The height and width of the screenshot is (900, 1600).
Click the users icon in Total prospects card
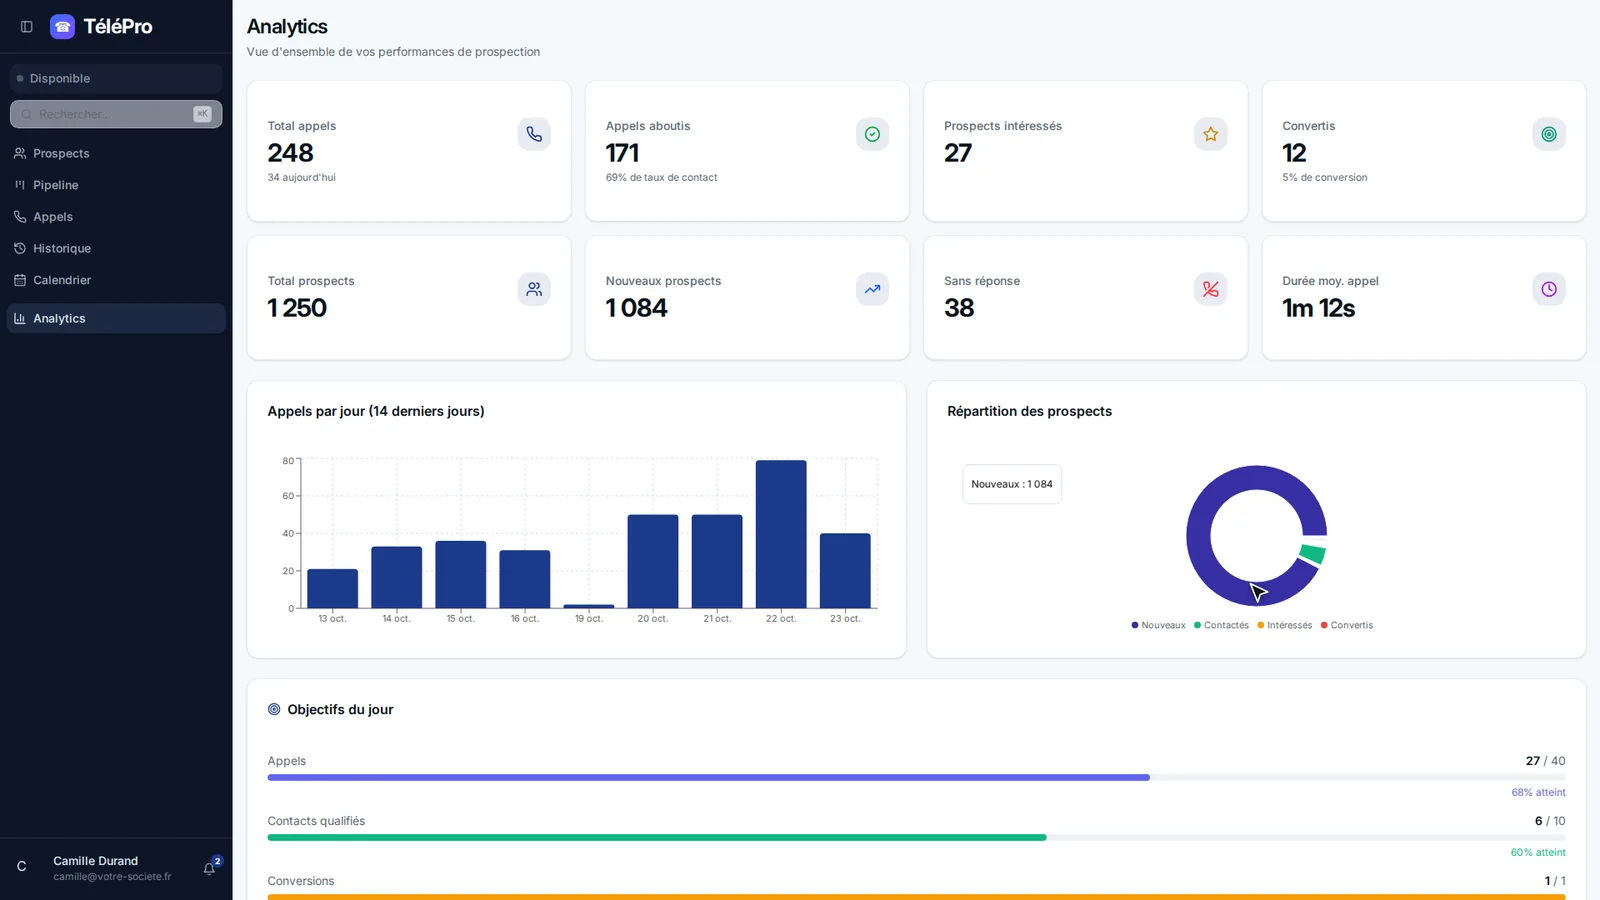point(534,289)
